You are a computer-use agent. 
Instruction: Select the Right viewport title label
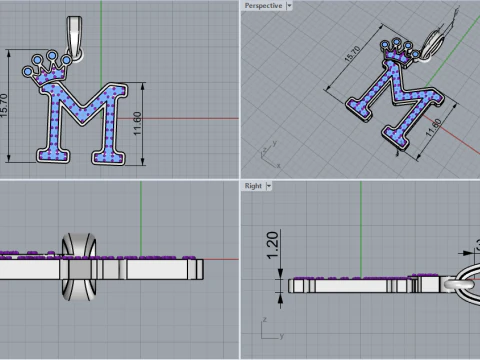click(x=253, y=186)
